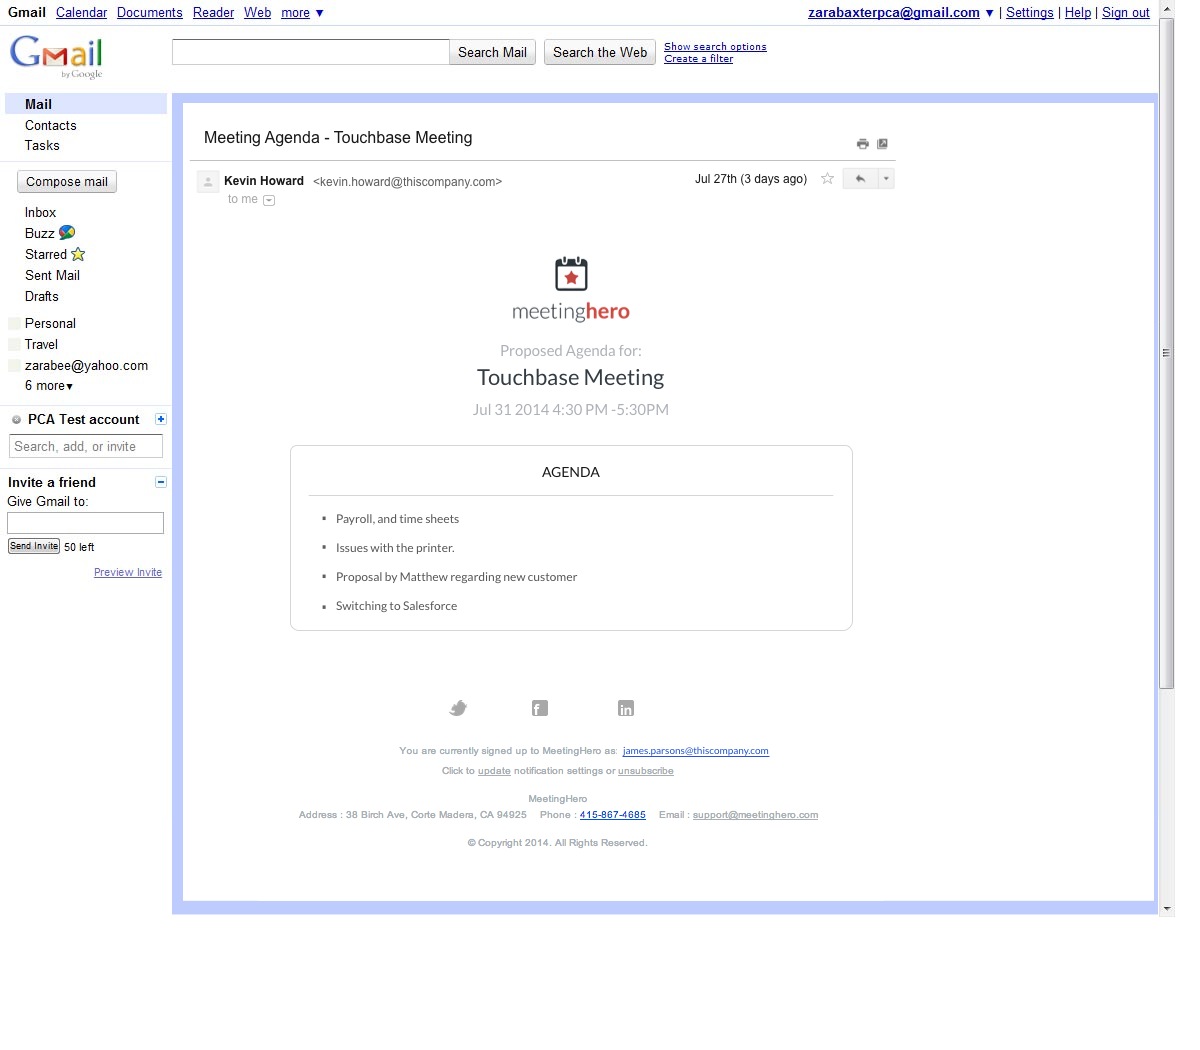Star the Kevin Howard message
The width and height of the screenshot is (1200, 1050).
[x=827, y=179]
